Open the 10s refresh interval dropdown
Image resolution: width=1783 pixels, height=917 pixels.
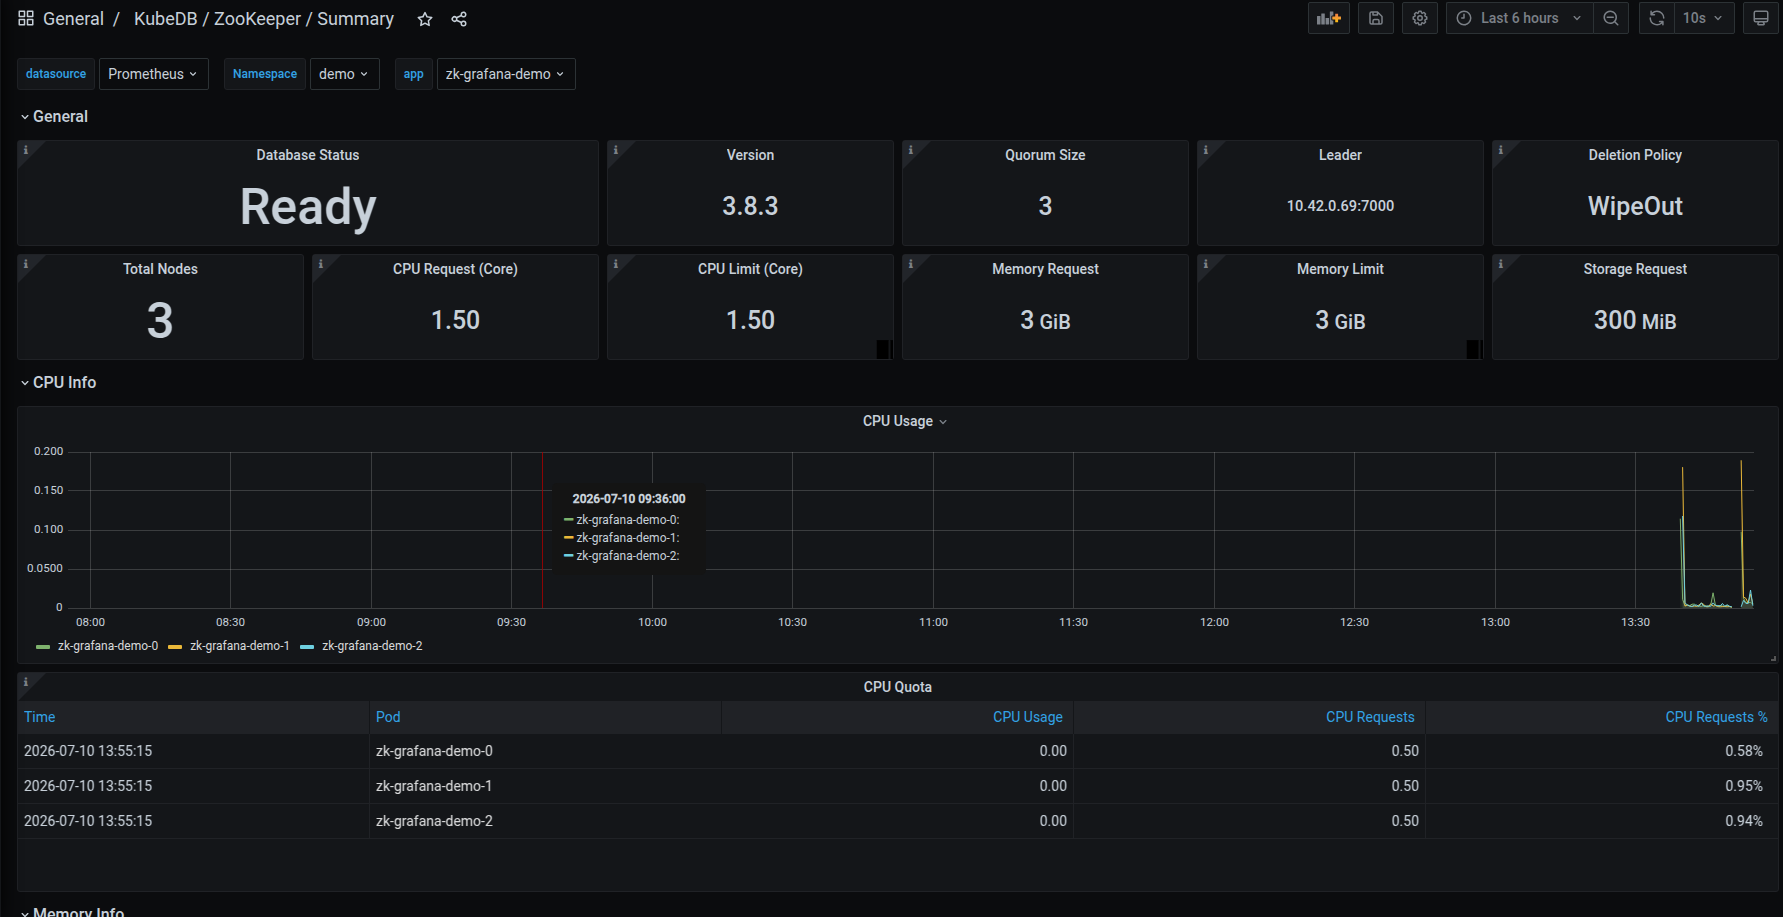click(1704, 18)
